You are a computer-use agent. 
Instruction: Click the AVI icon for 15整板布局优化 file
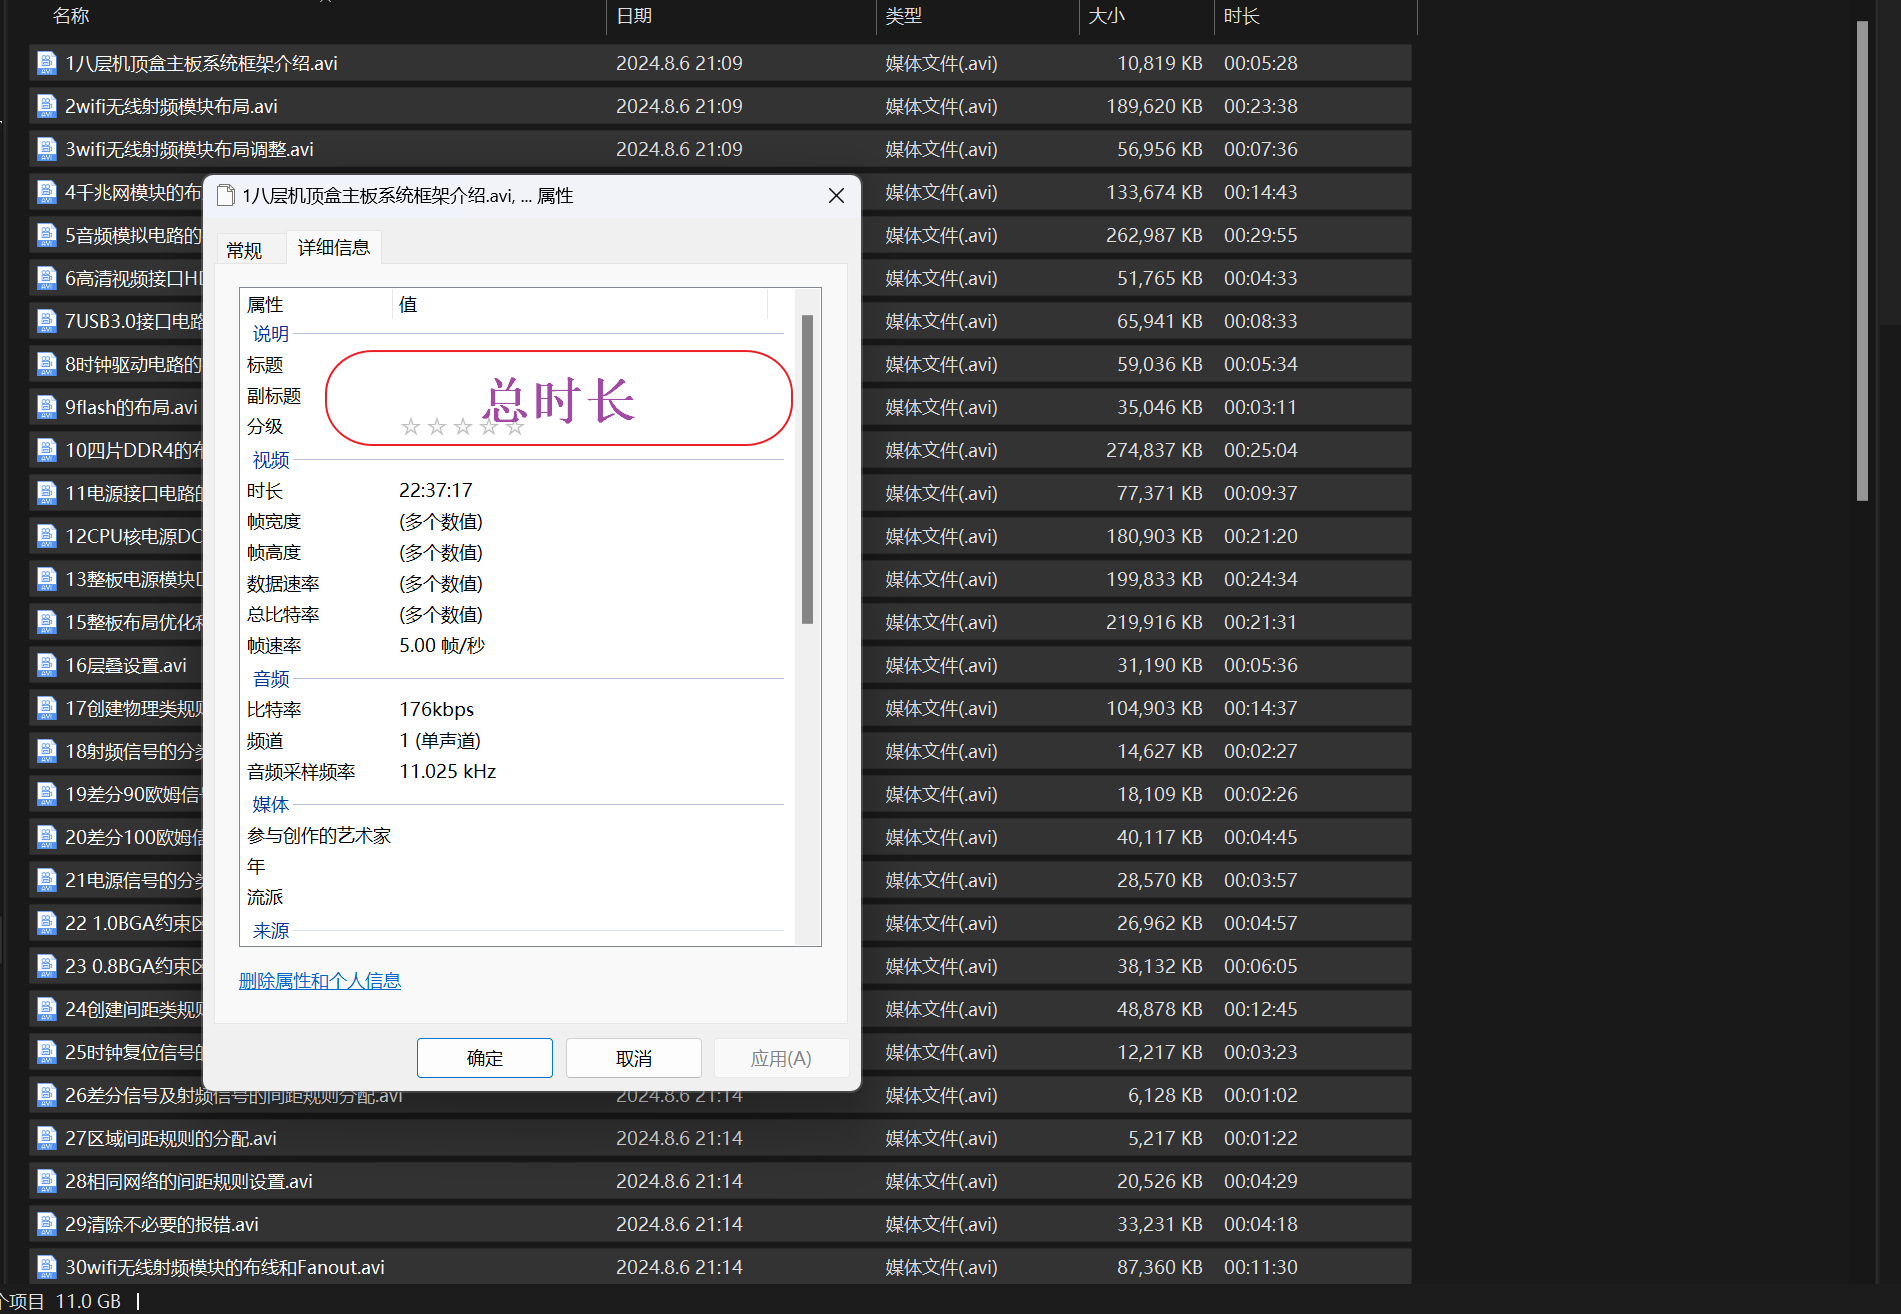coord(46,622)
